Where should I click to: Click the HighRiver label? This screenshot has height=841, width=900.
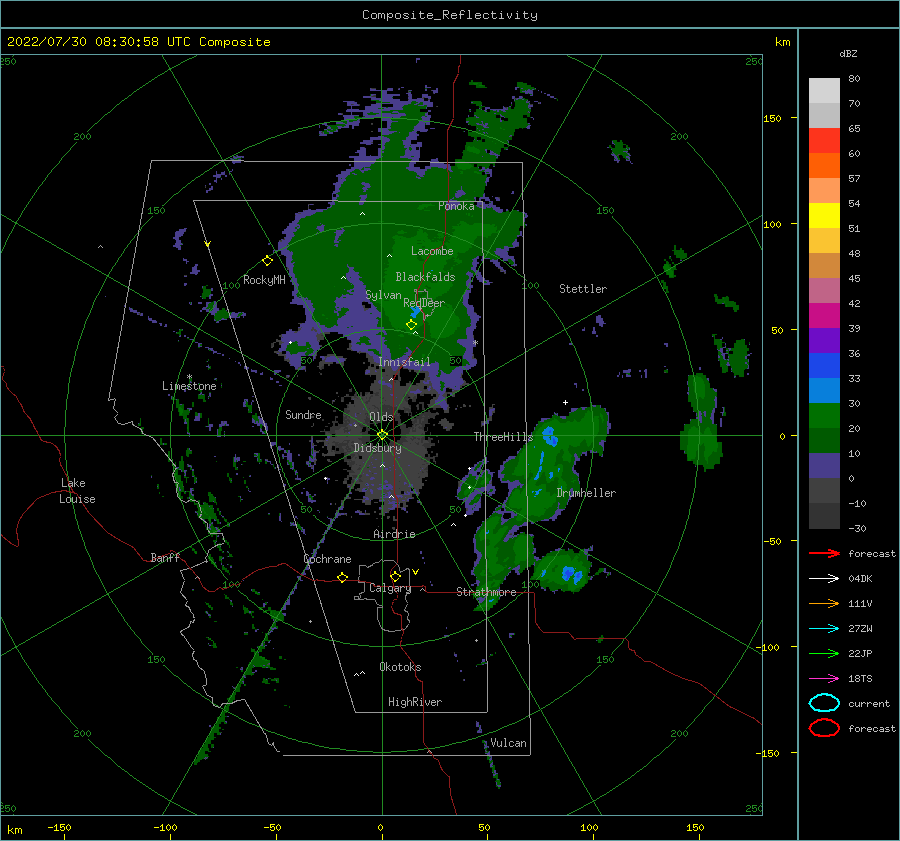coord(415,702)
